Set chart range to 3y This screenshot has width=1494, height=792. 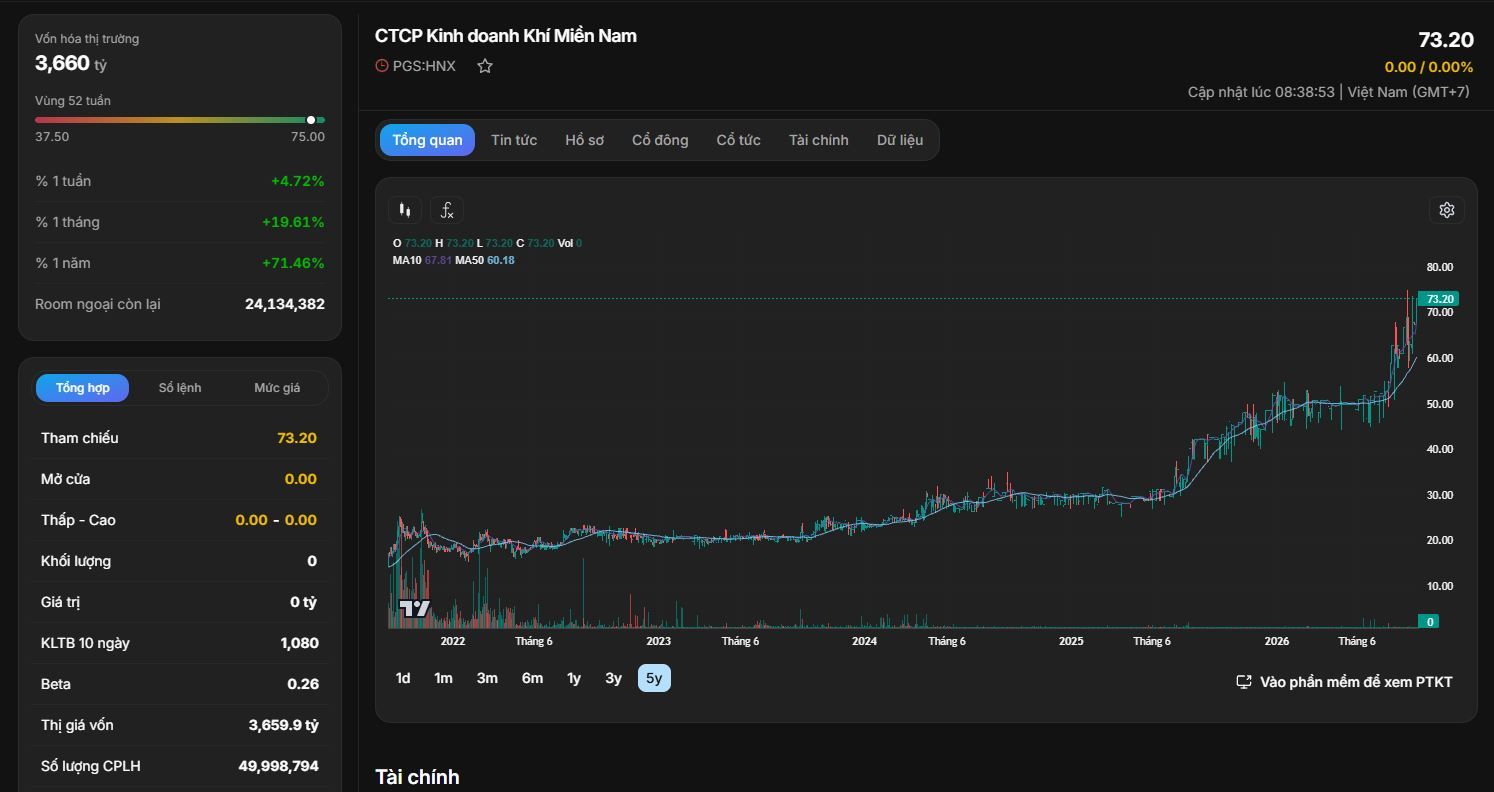click(613, 678)
